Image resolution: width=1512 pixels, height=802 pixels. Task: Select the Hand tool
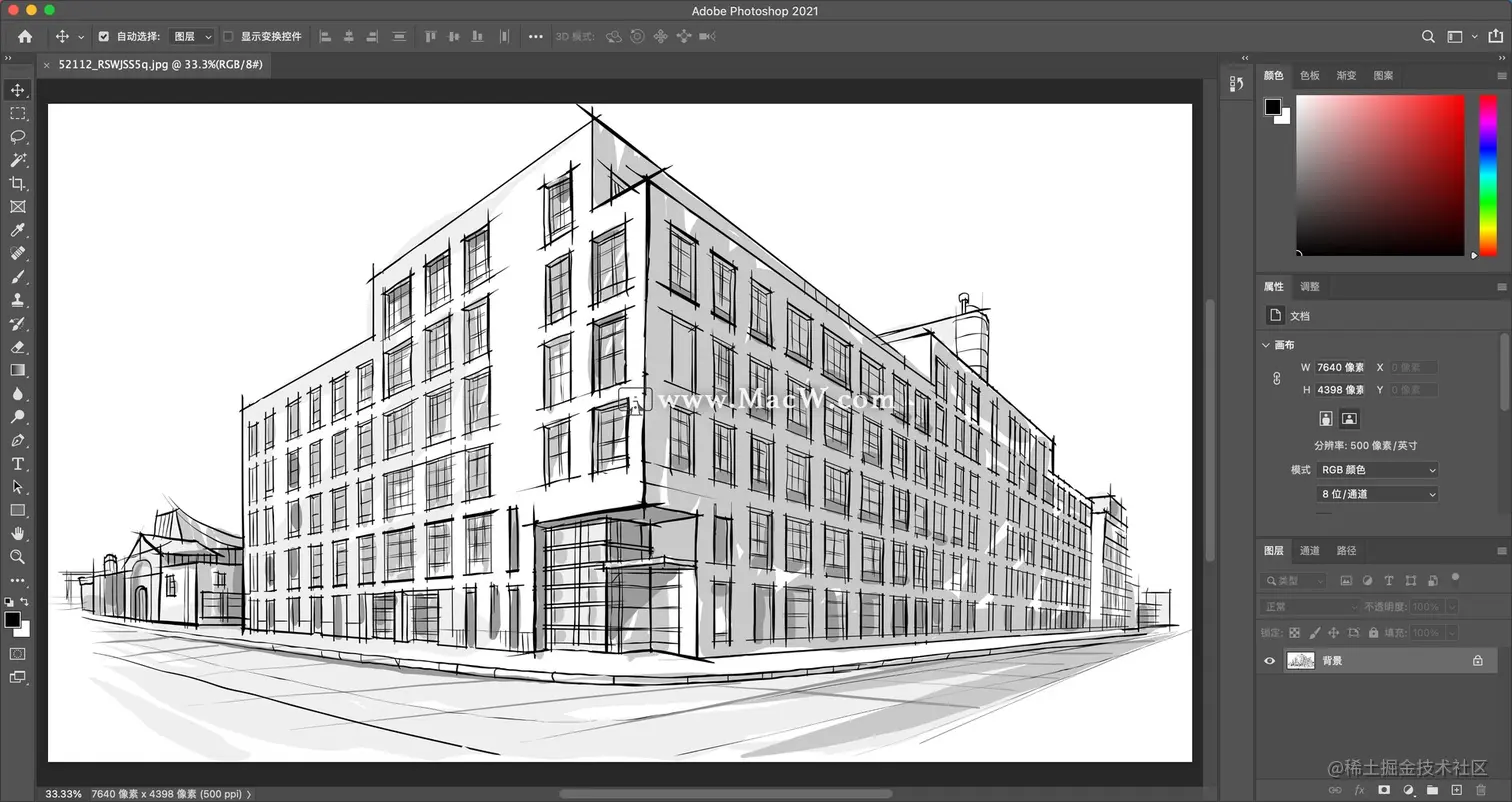tap(17, 534)
